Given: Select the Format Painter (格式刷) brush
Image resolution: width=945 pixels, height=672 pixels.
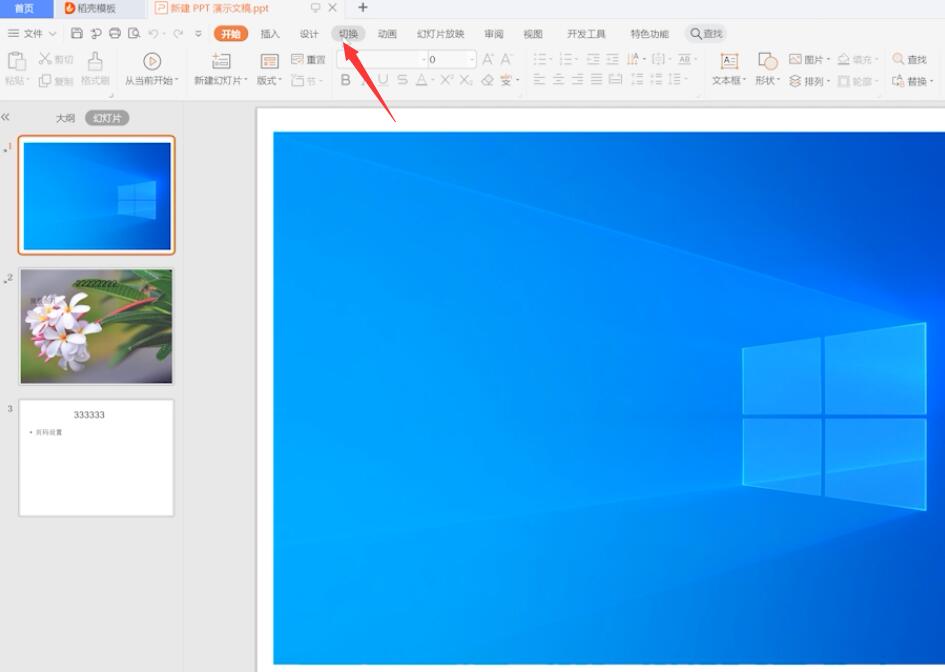Looking at the screenshot, I should click(x=95, y=61).
